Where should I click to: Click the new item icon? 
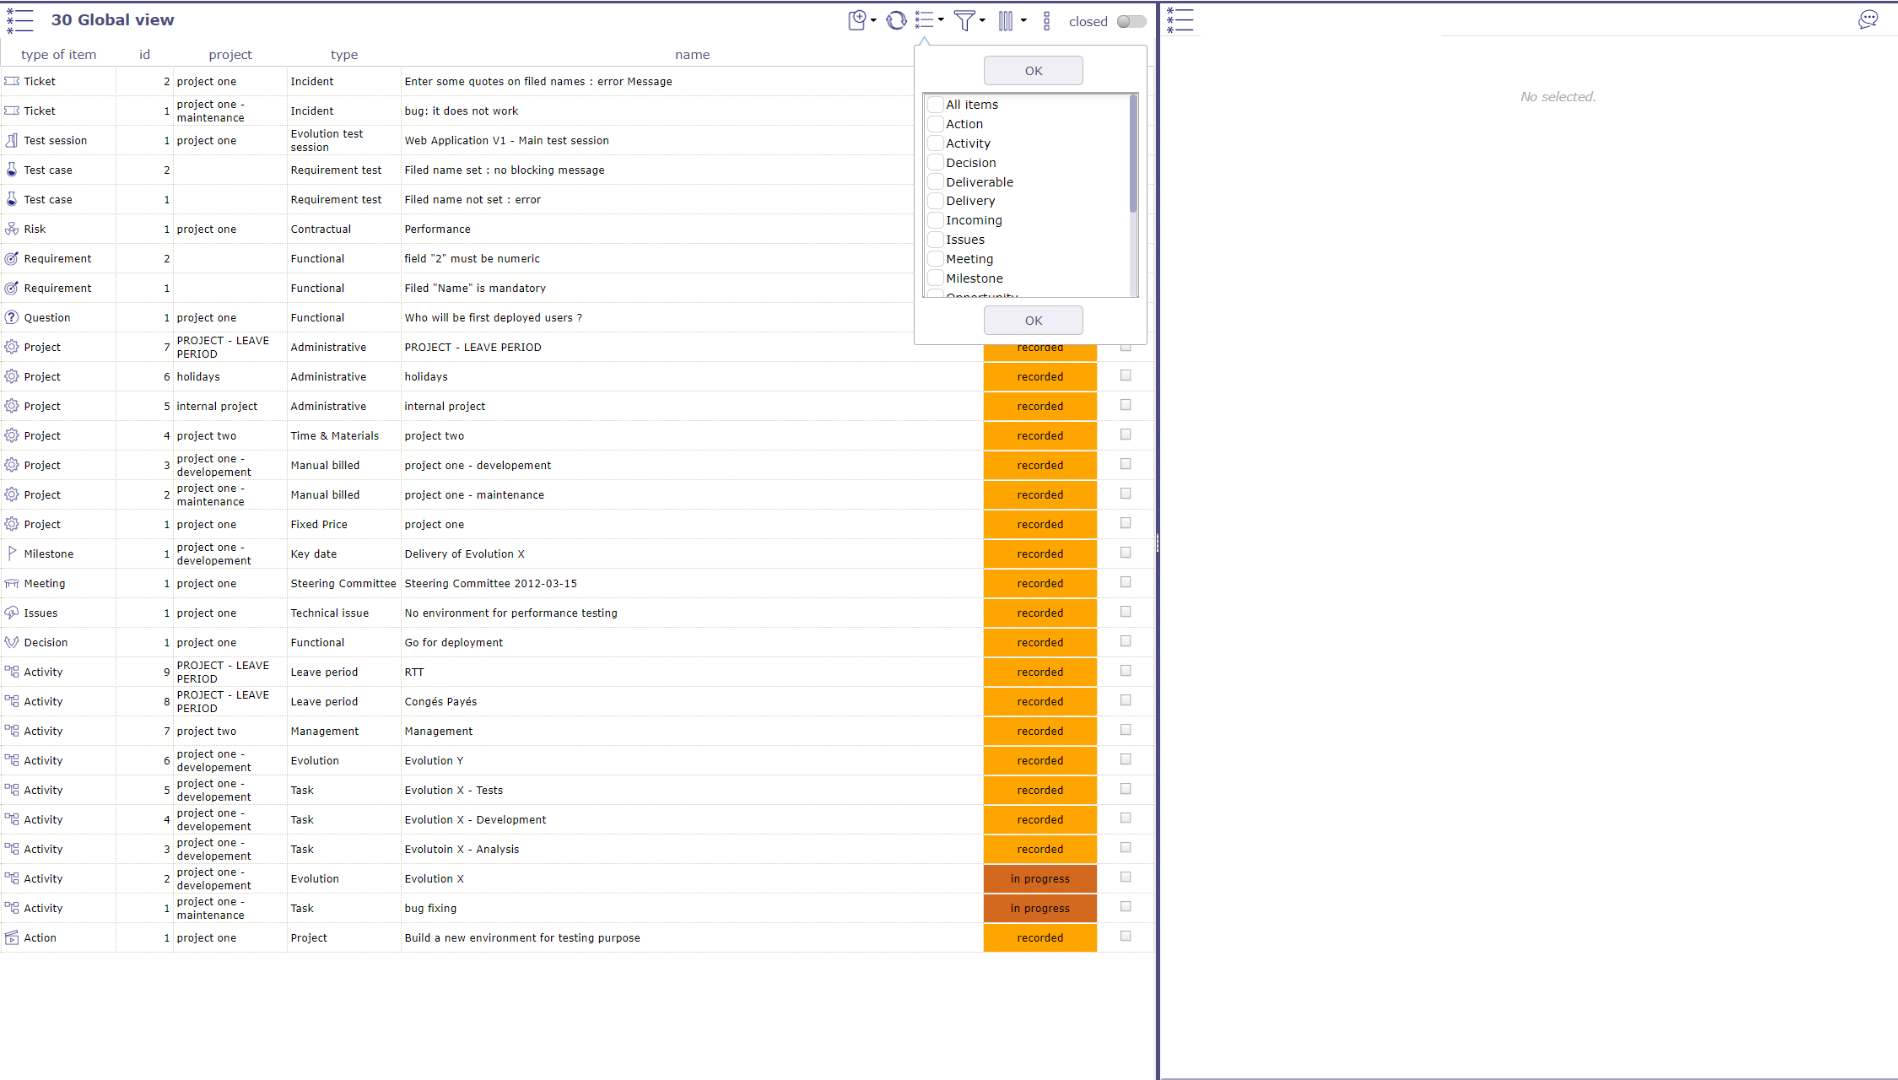(x=857, y=21)
